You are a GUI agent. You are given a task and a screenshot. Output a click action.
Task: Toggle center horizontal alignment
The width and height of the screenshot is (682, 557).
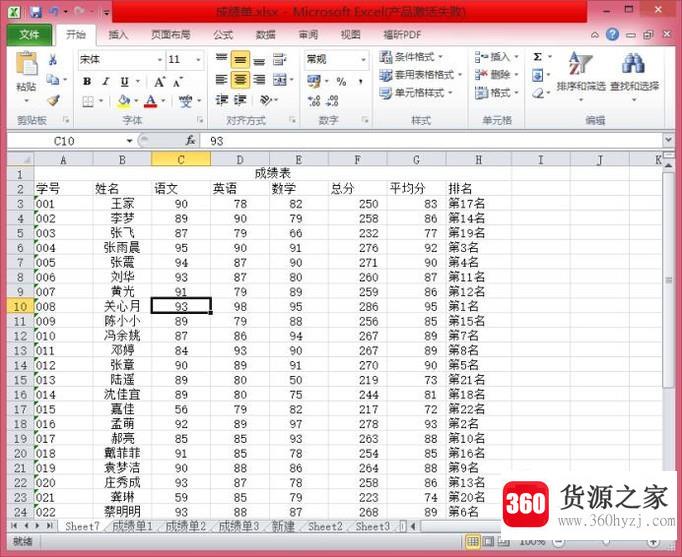tap(240, 80)
